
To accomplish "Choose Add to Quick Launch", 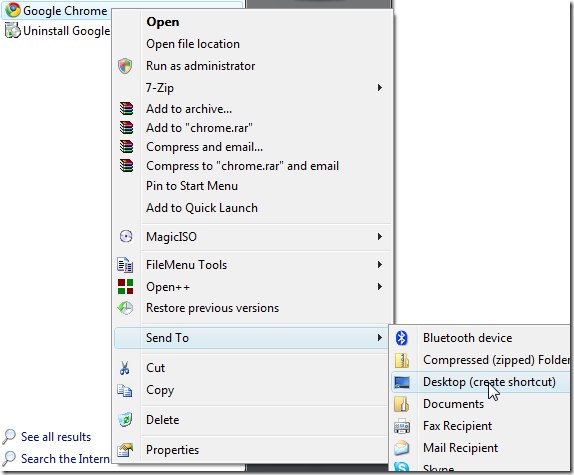I will [253, 208].
